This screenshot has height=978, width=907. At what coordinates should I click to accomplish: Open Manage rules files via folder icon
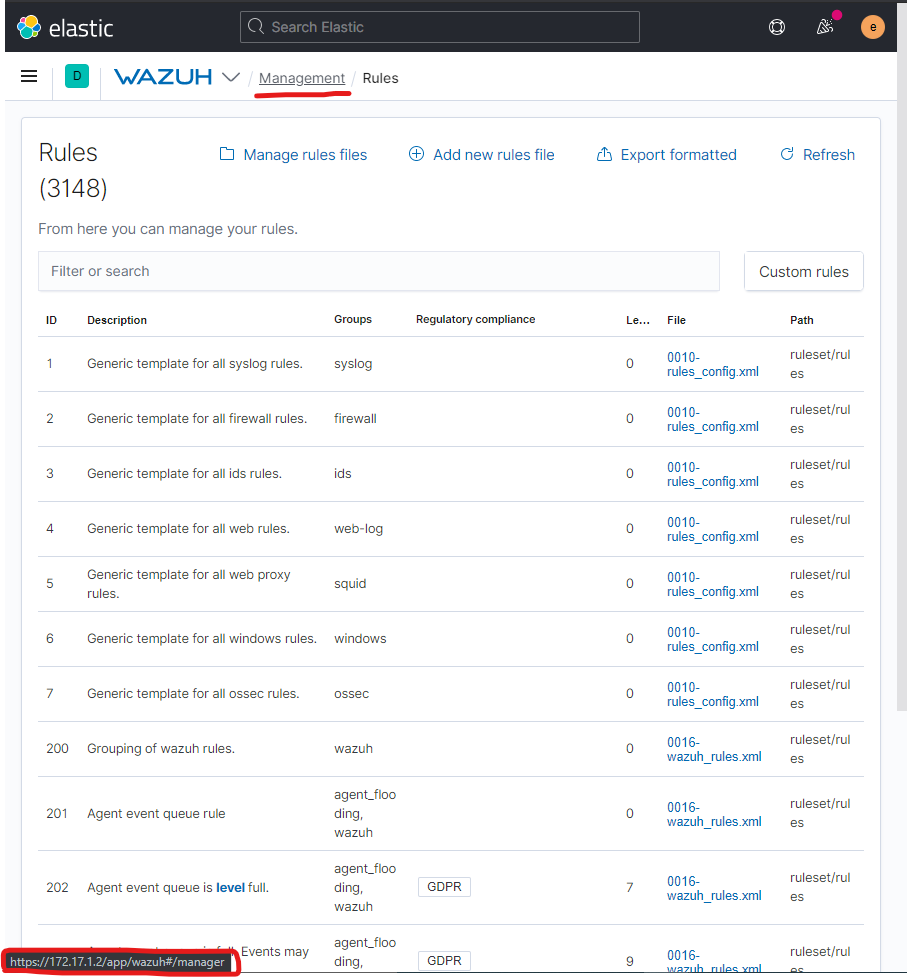point(227,154)
